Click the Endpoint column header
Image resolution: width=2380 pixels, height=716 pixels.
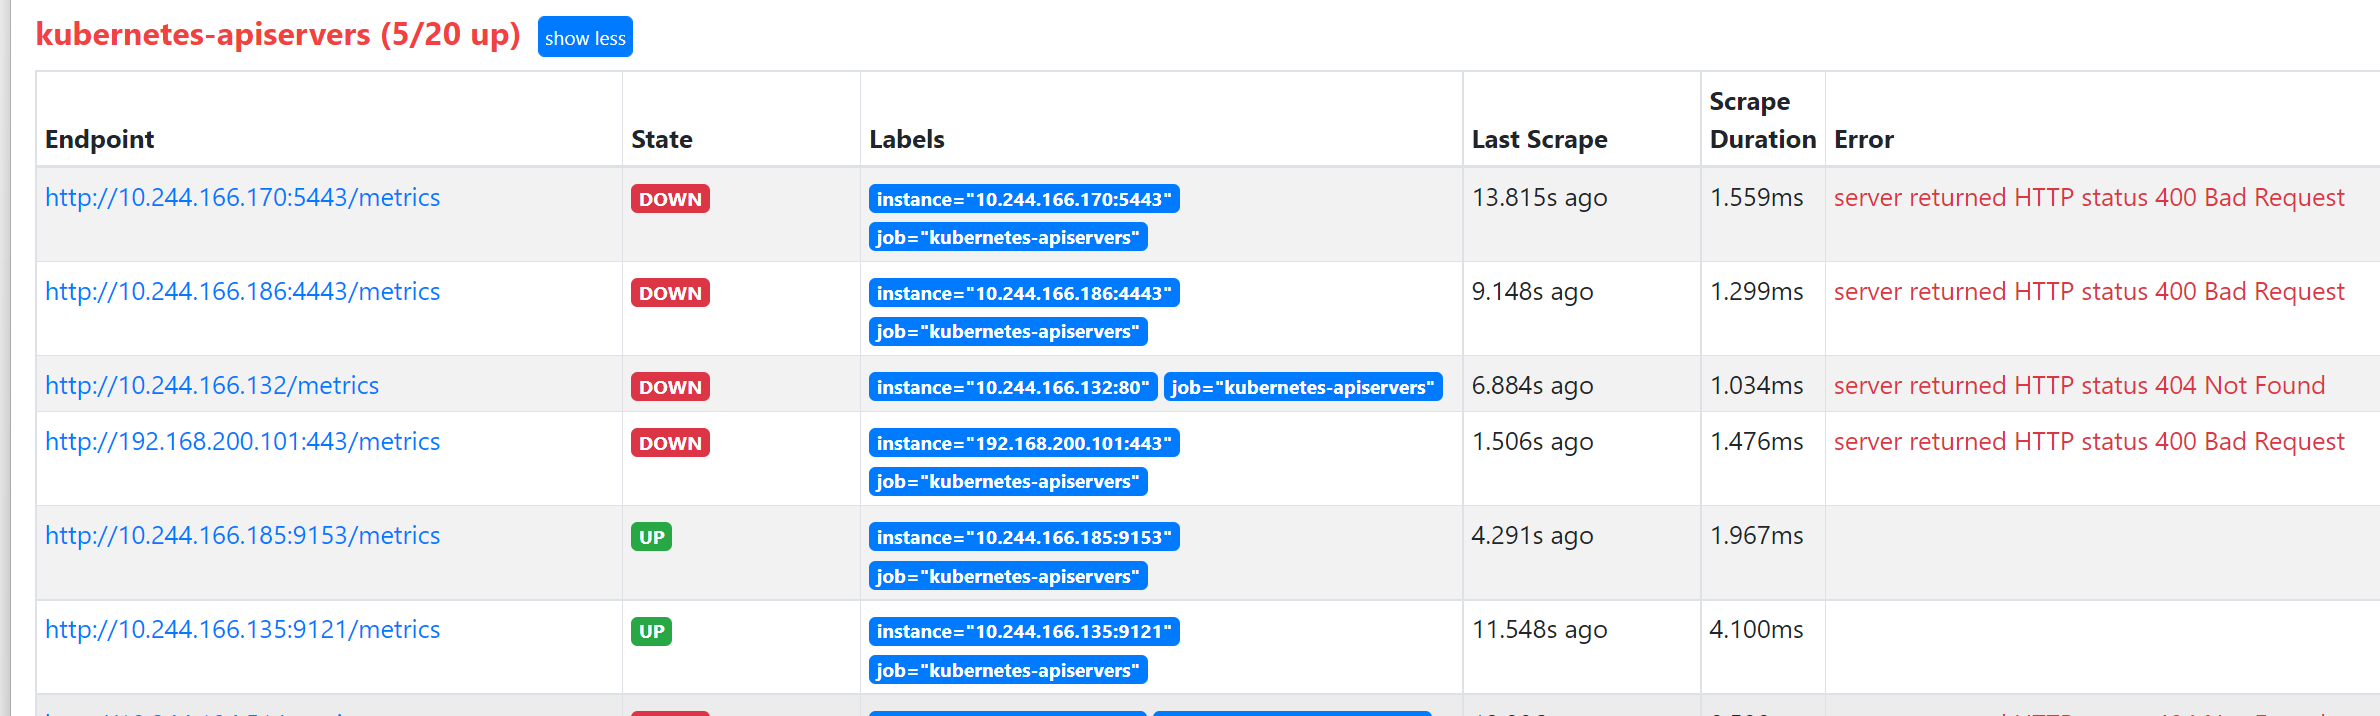(x=100, y=139)
